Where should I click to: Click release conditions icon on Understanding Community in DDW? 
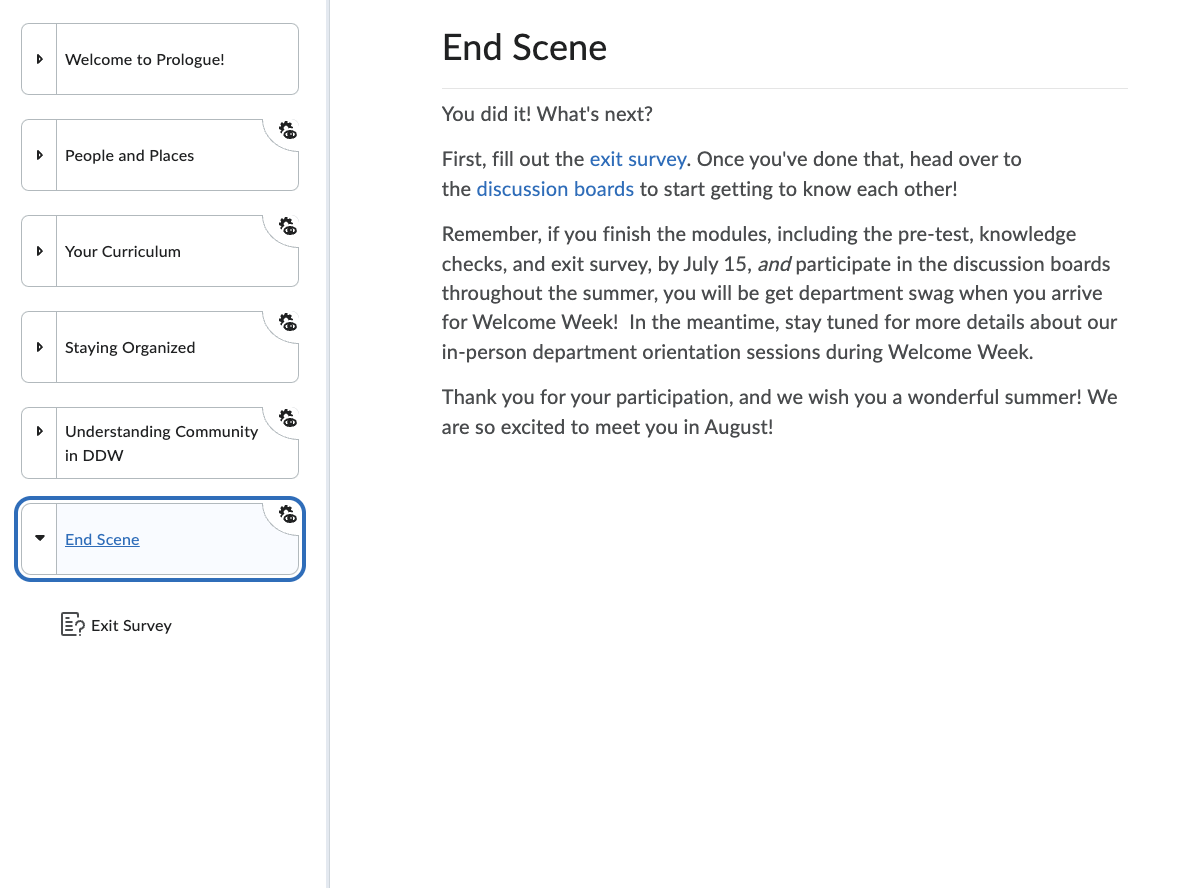[x=287, y=419]
